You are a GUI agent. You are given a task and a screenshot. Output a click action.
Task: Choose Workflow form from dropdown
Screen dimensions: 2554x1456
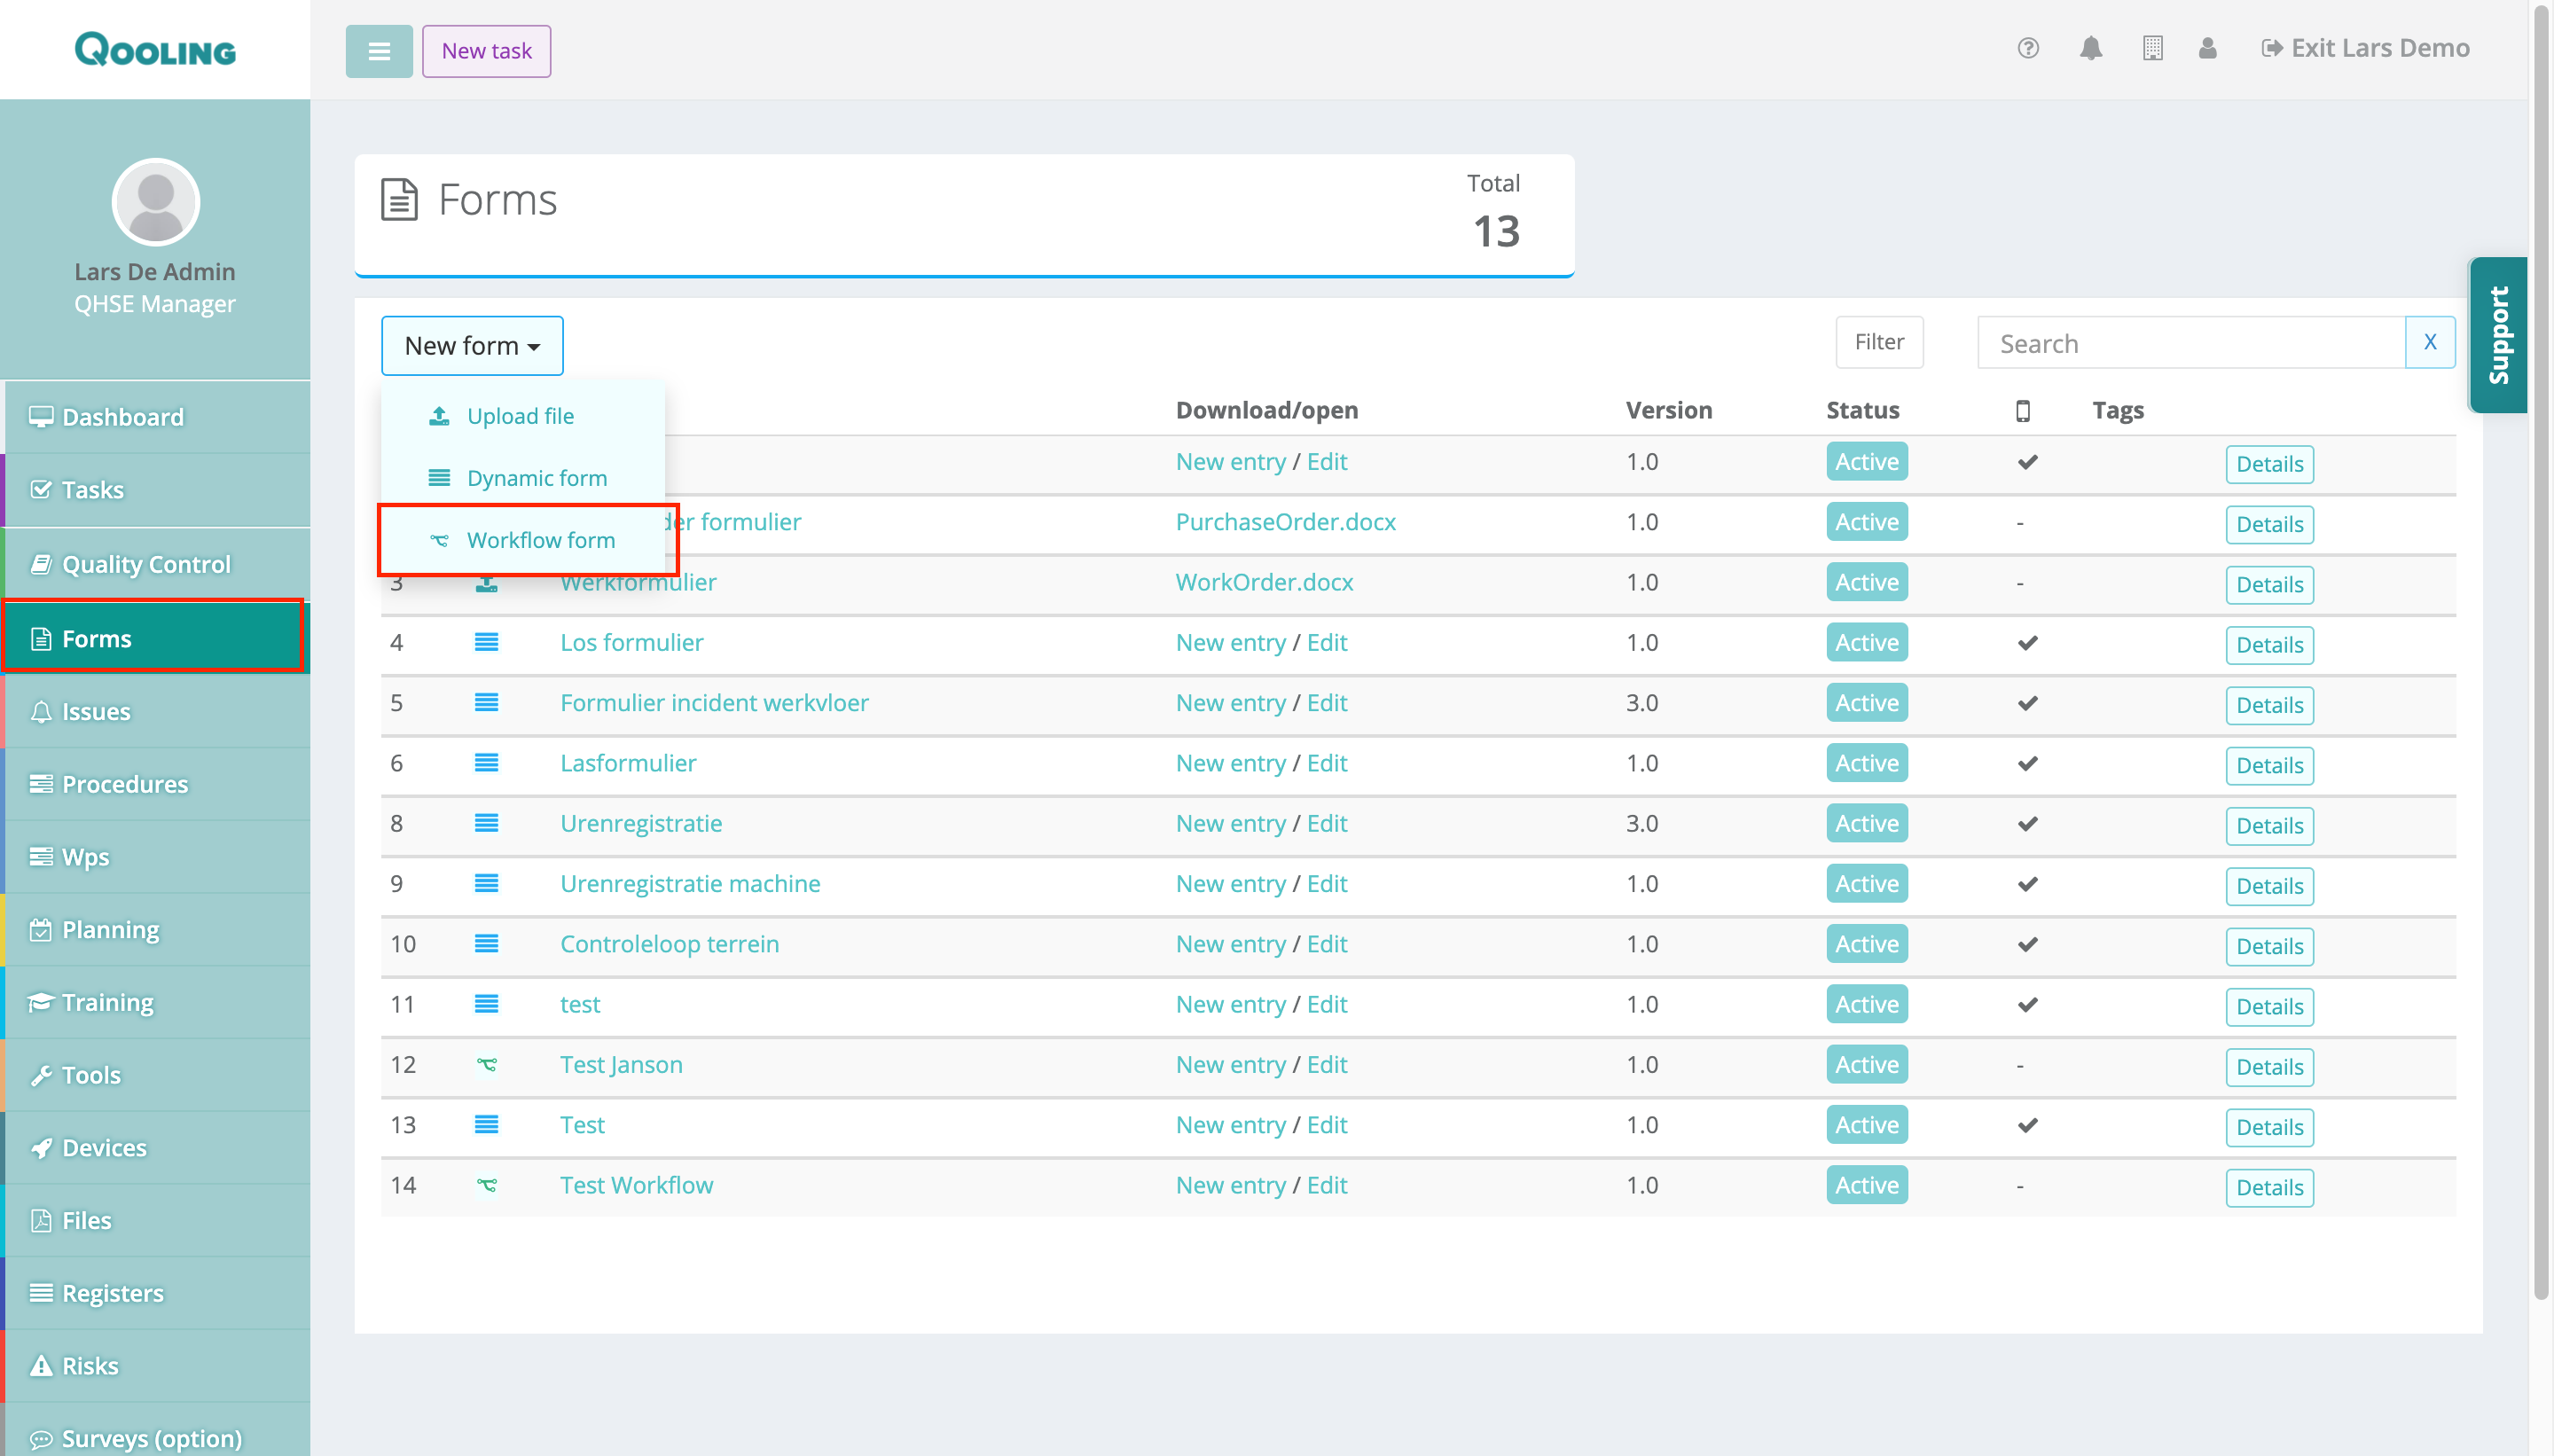point(540,540)
